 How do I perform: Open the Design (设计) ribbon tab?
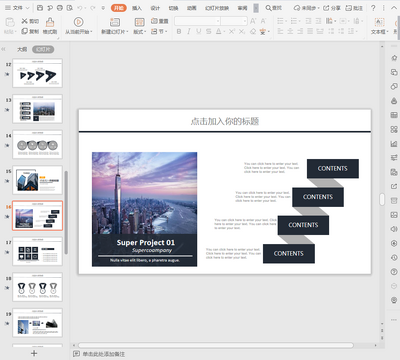(155, 8)
